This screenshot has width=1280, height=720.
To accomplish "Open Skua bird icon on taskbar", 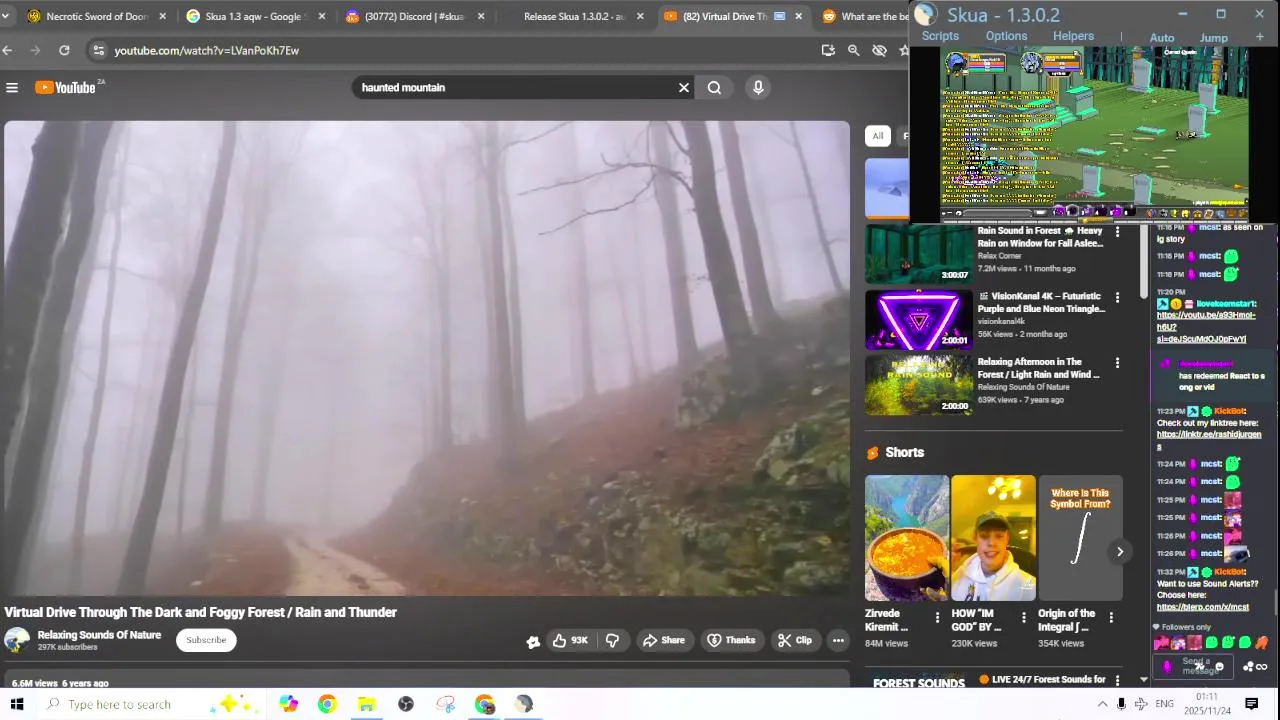I will point(524,704).
